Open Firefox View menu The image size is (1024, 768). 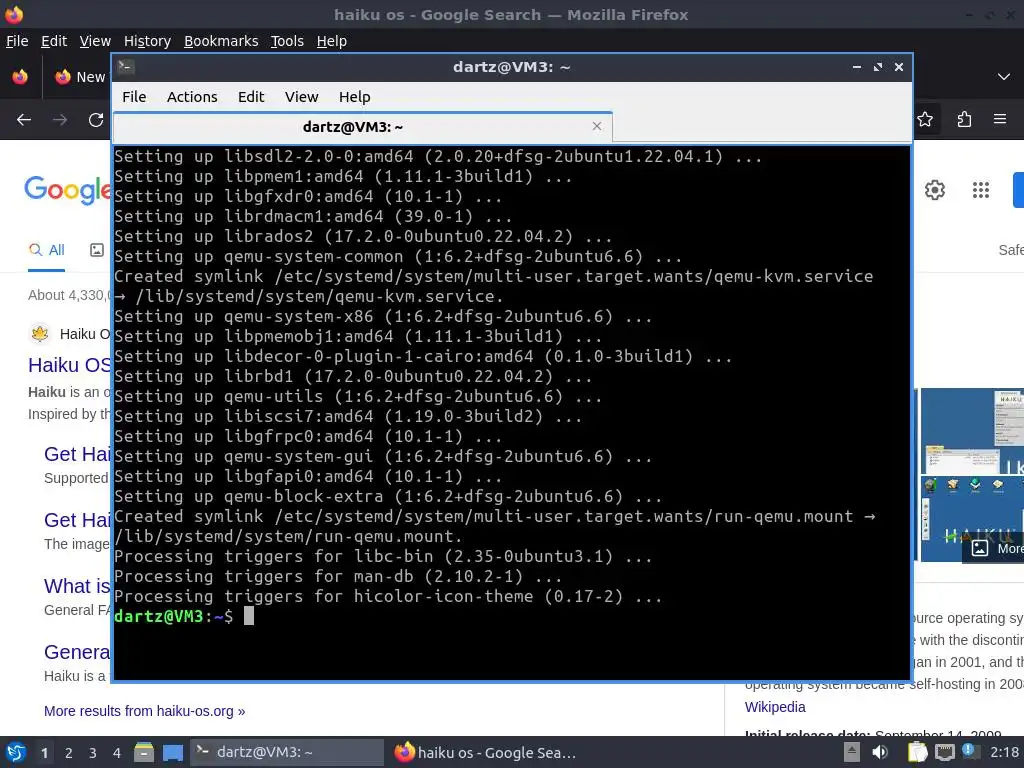pyautogui.click(x=95, y=41)
